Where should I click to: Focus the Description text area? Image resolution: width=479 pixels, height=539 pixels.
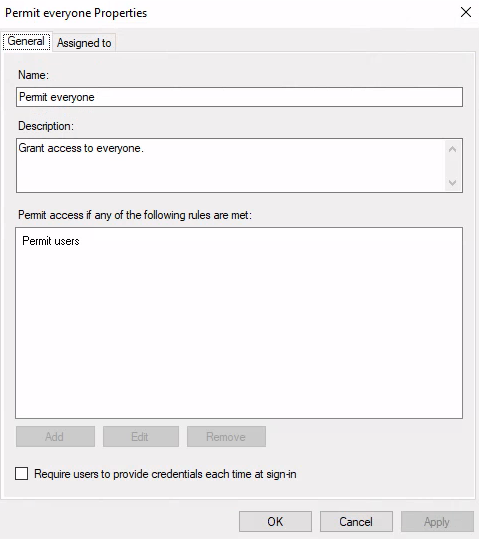coord(230,165)
